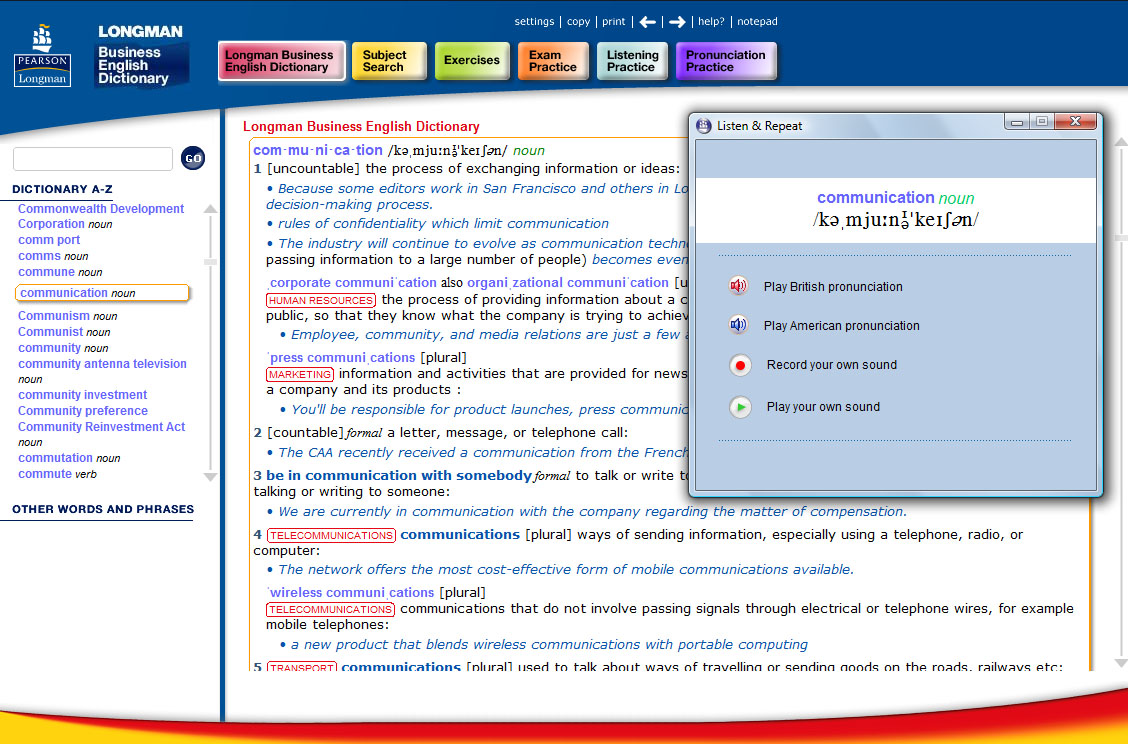Image resolution: width=1128 pixels, height=744 pixels.
Task: Open the Exam Practice tab
Action: click(553, 61)
